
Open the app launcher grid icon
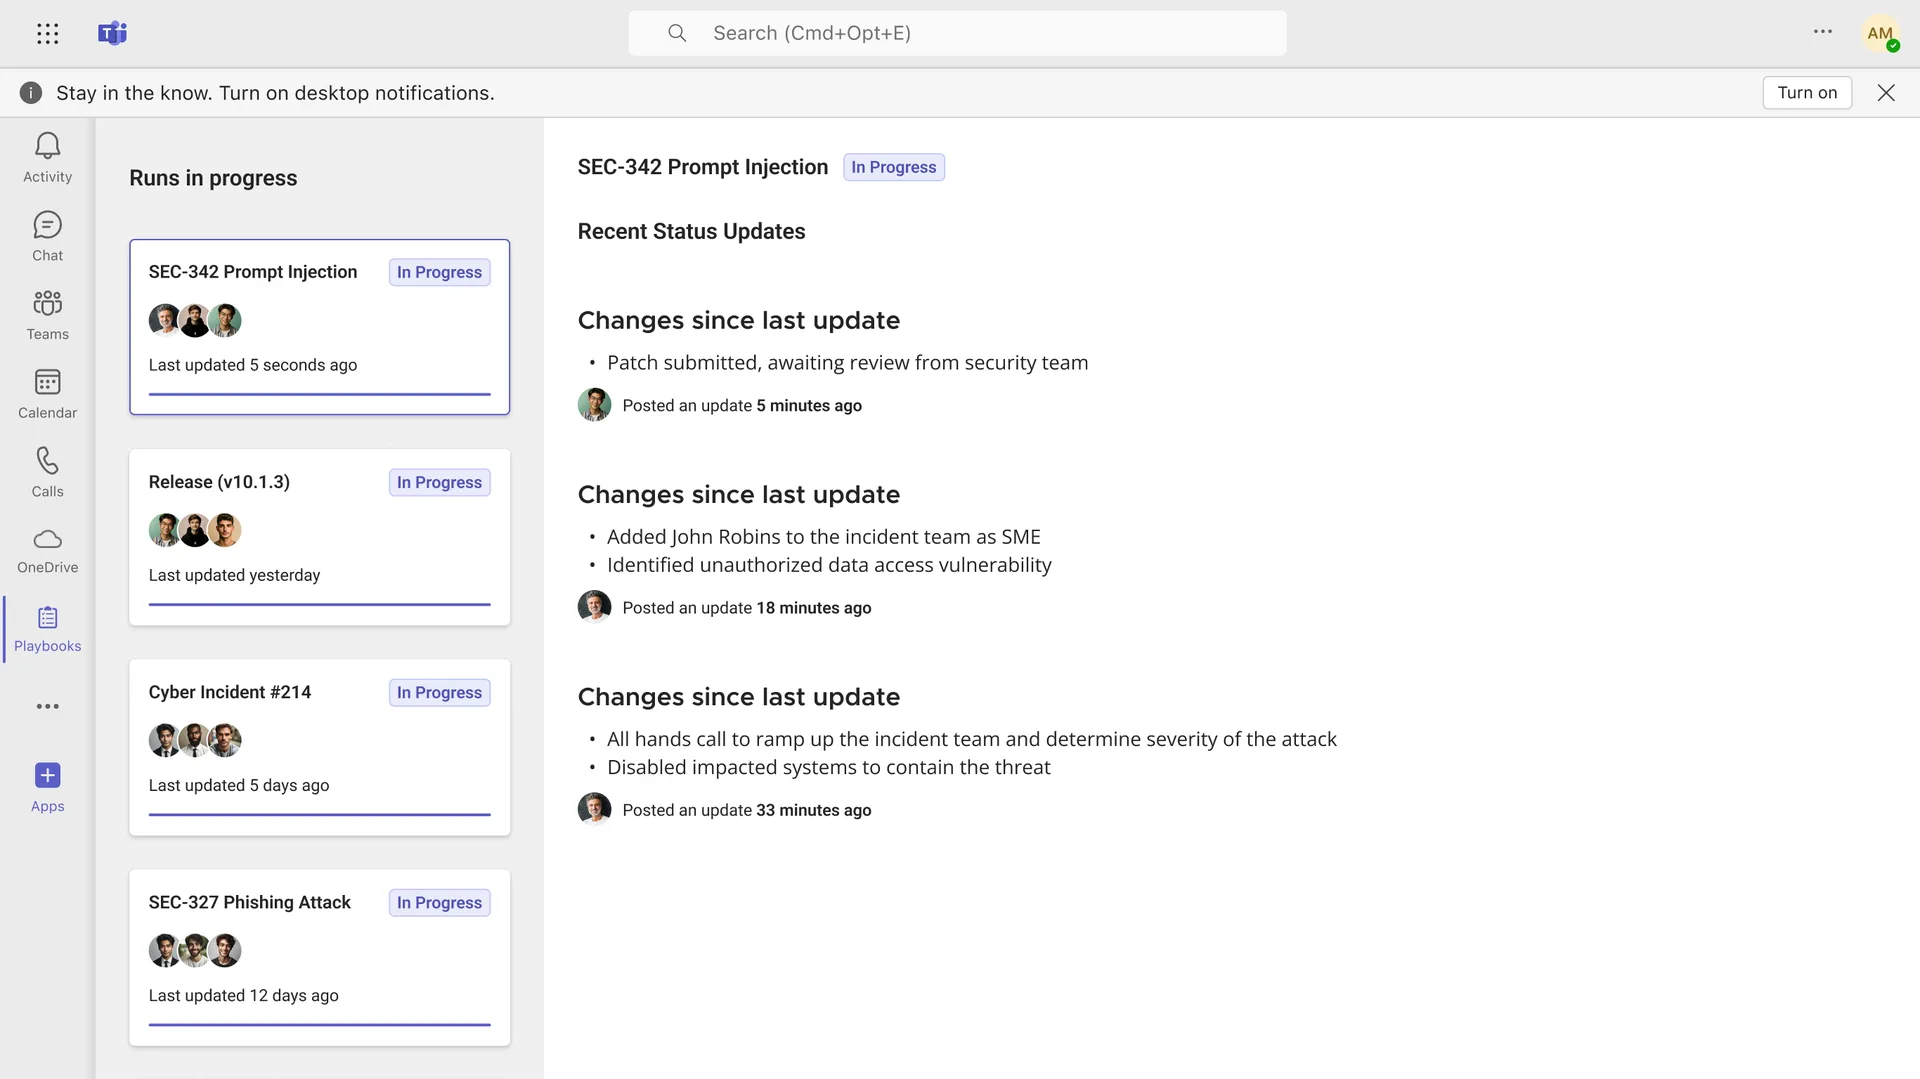pos(47,33)
